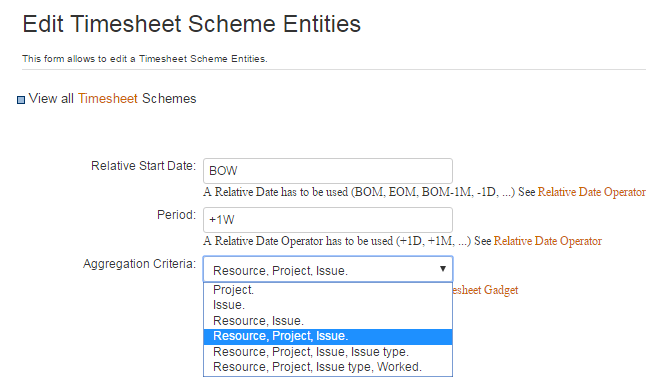Screen dimensions: 646x388
Task: Click the orange Timesheet word in View all link
Action: click(108, 99)
